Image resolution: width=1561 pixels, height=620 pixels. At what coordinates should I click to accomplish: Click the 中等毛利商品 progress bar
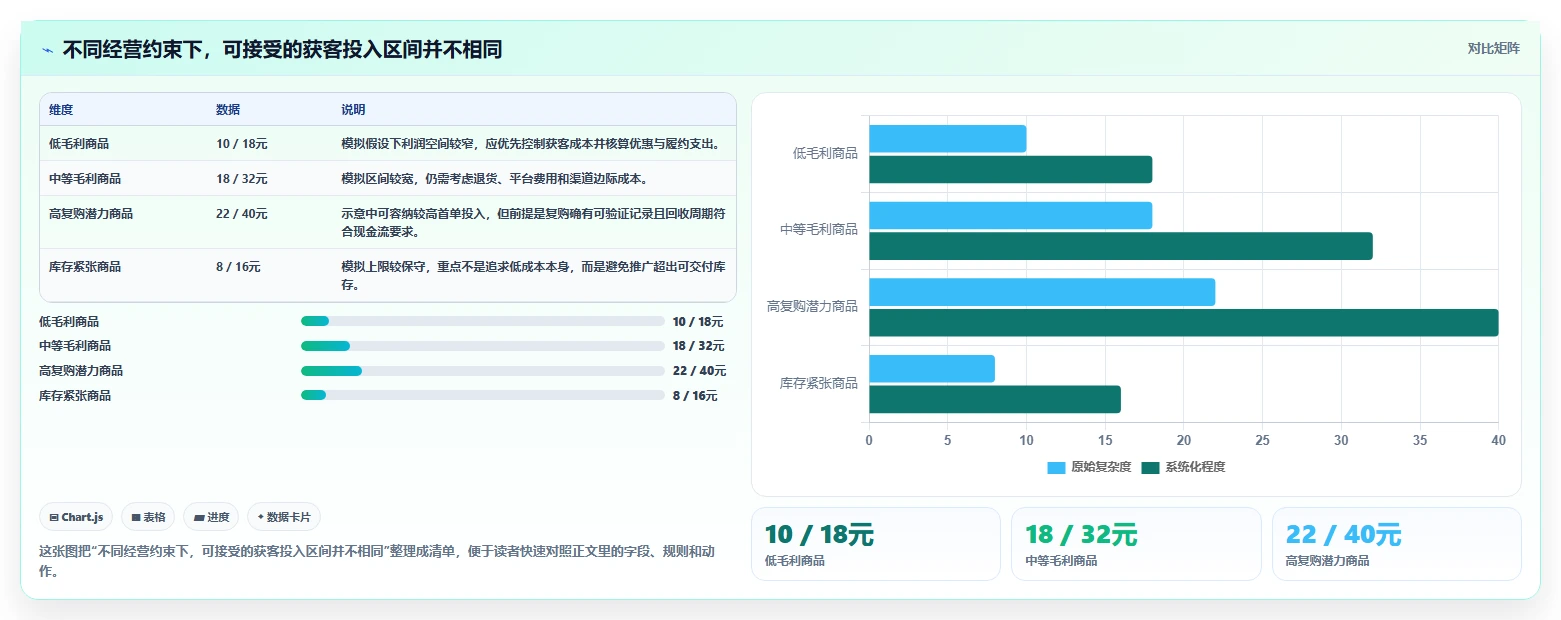(482, 346)
